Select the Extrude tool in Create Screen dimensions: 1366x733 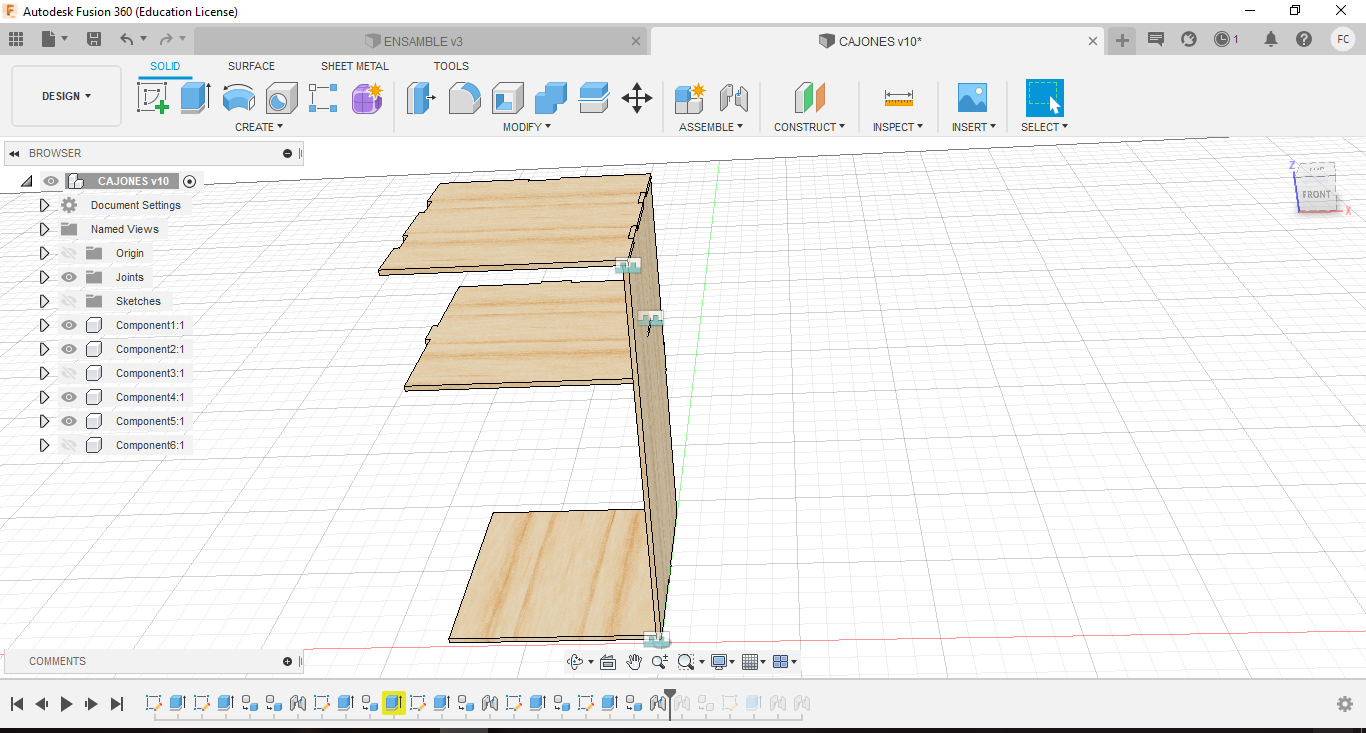[195, 98]
